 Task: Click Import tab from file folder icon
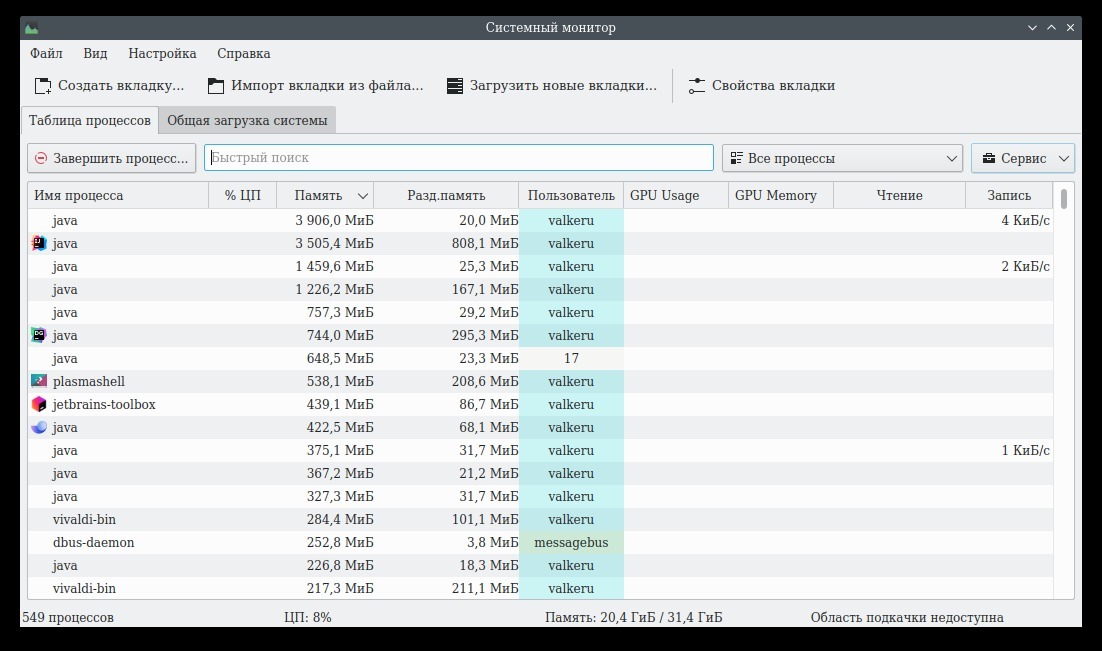click(216, 86)
